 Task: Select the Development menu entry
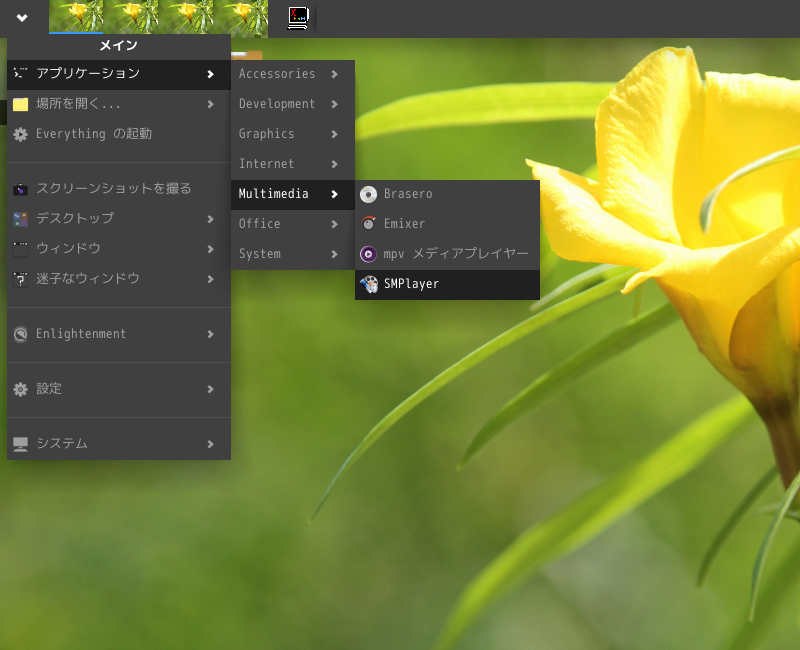[277, 104]
